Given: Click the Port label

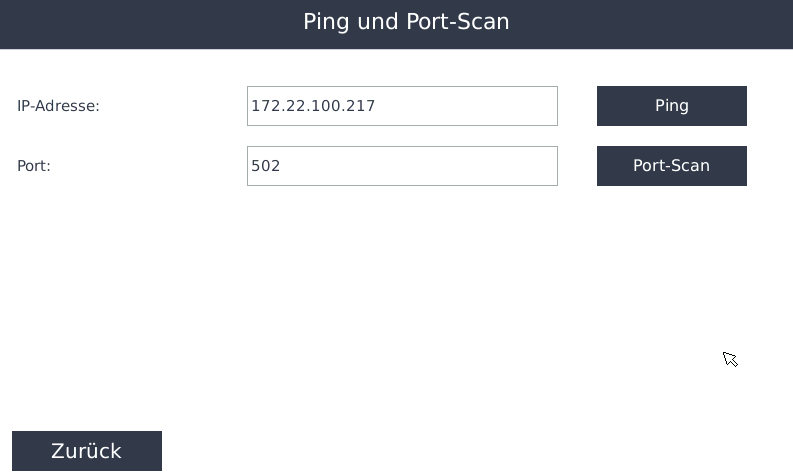Looking at the screenshot, I should click(34, 166).
